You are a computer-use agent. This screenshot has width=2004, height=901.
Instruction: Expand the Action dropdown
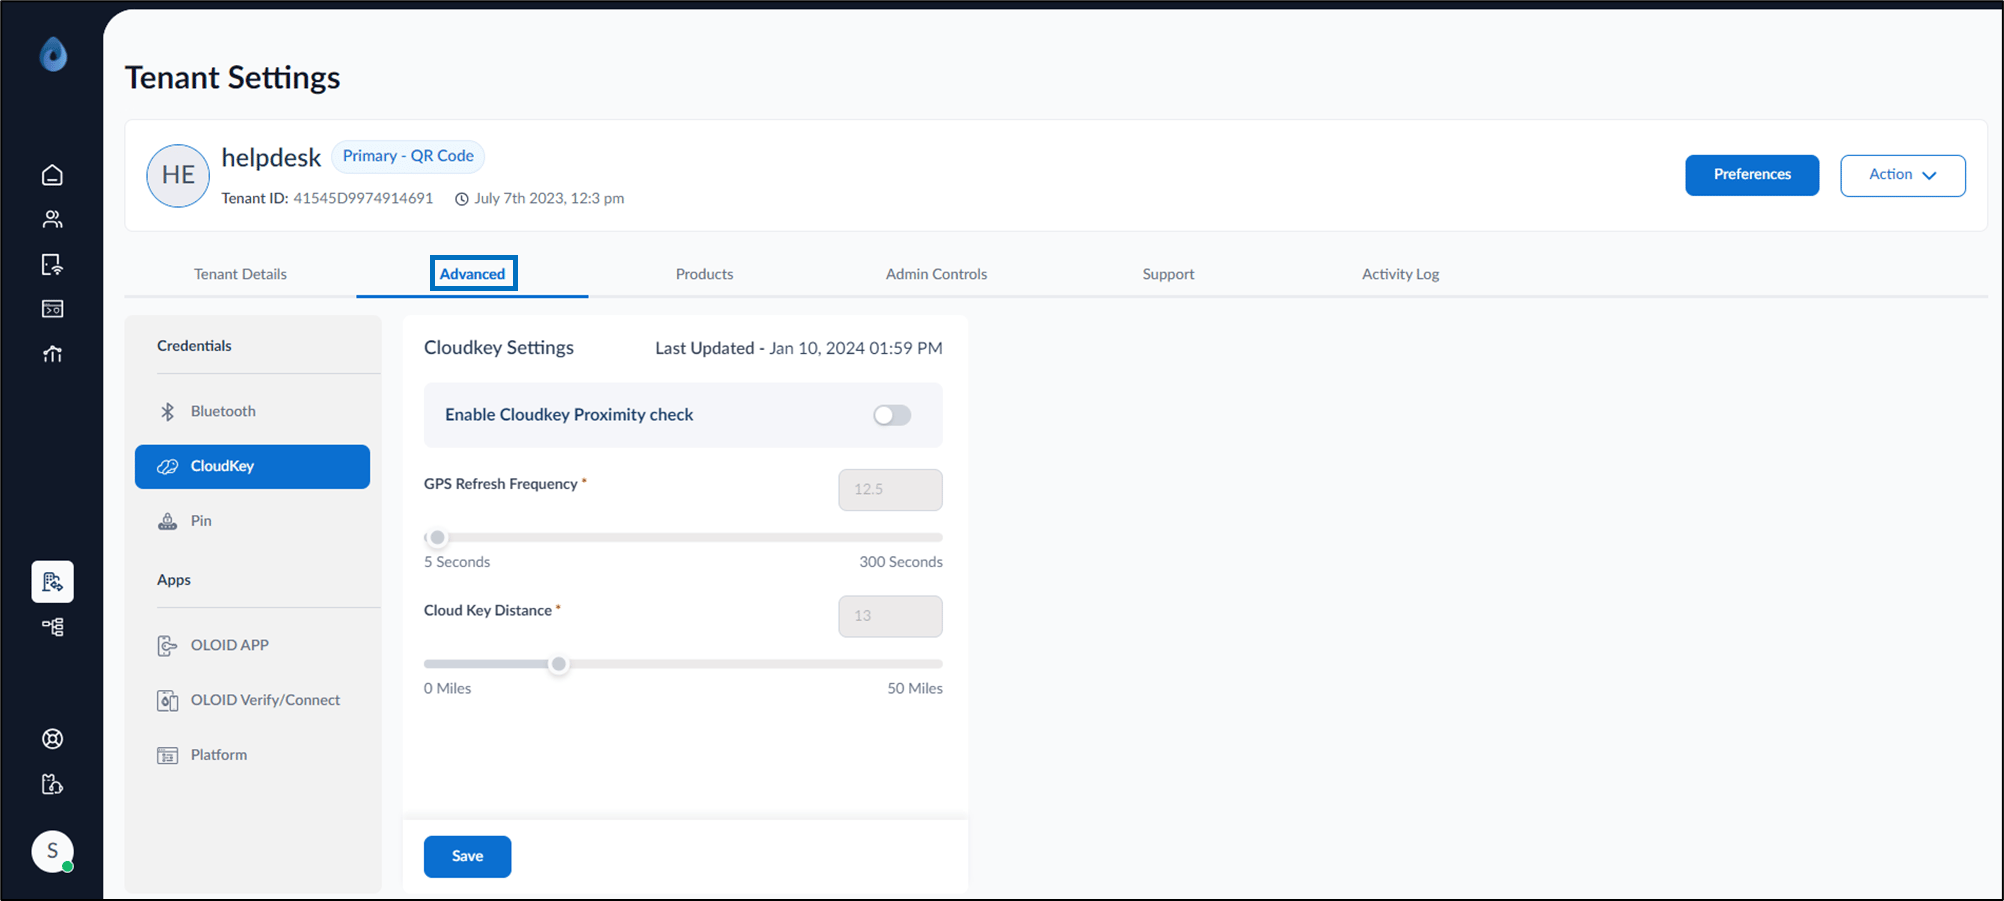click(x=1903, y=175)
